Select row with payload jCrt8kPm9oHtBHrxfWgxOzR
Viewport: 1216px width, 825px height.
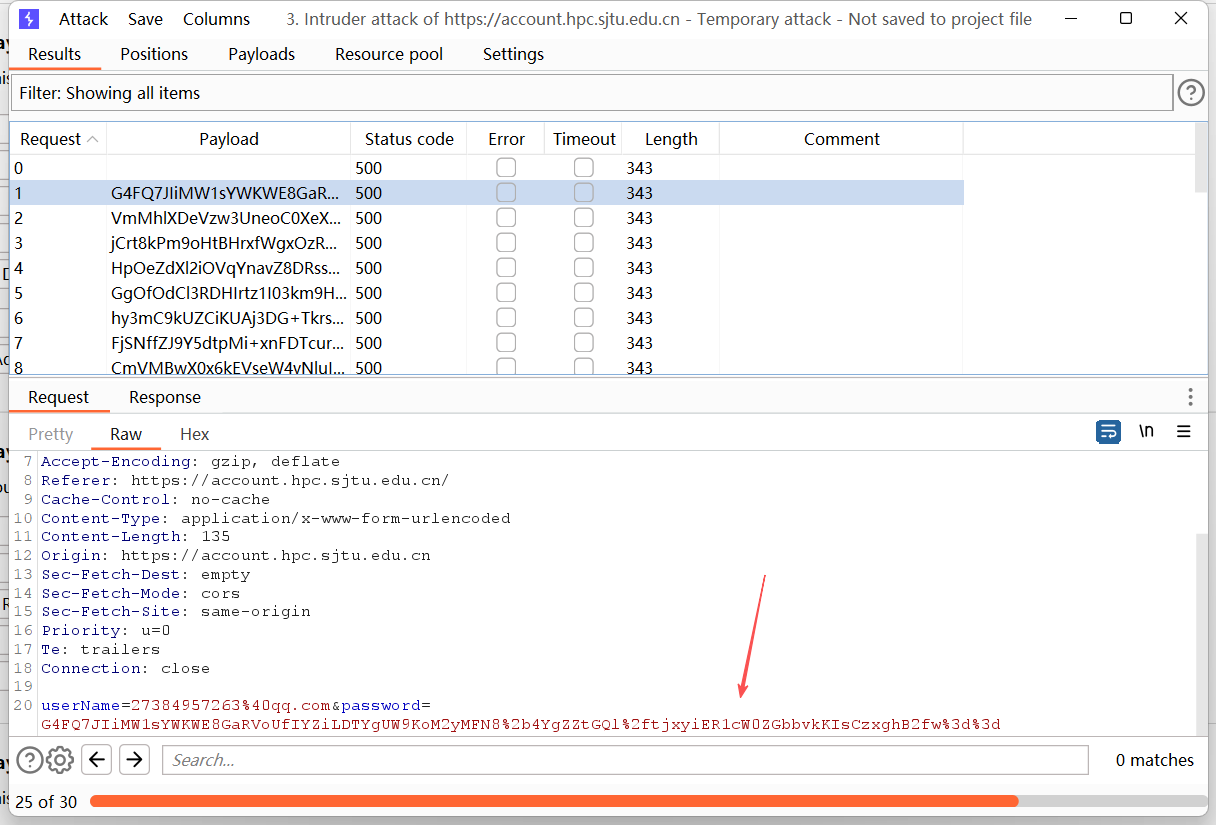point(486,243)
